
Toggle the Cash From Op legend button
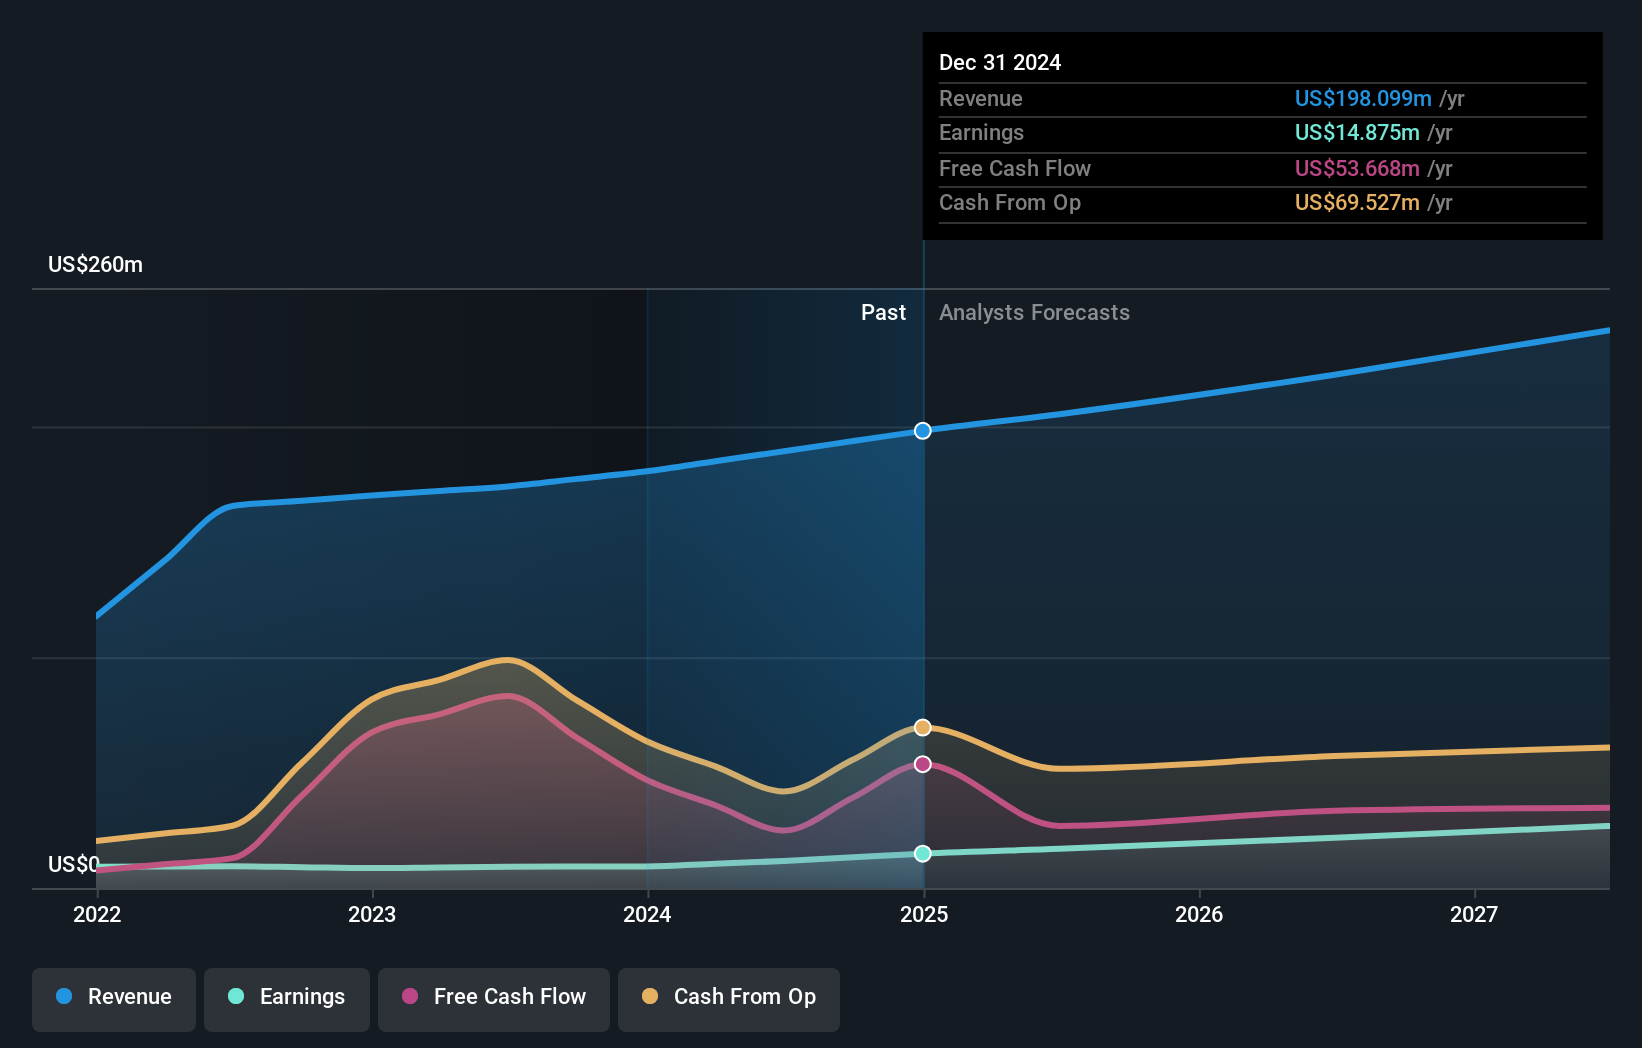point(729,999)
